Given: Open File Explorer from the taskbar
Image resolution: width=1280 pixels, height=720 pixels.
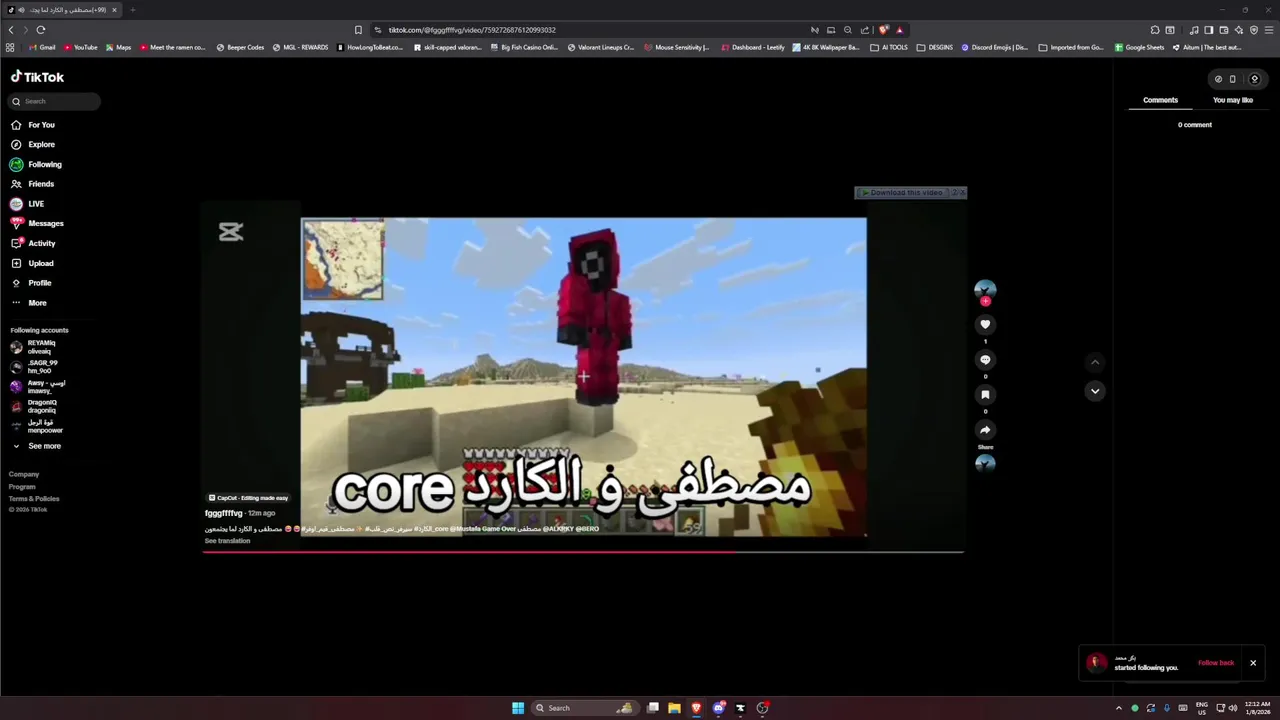Looking at the screenshot, I should [x=674, y=708].
